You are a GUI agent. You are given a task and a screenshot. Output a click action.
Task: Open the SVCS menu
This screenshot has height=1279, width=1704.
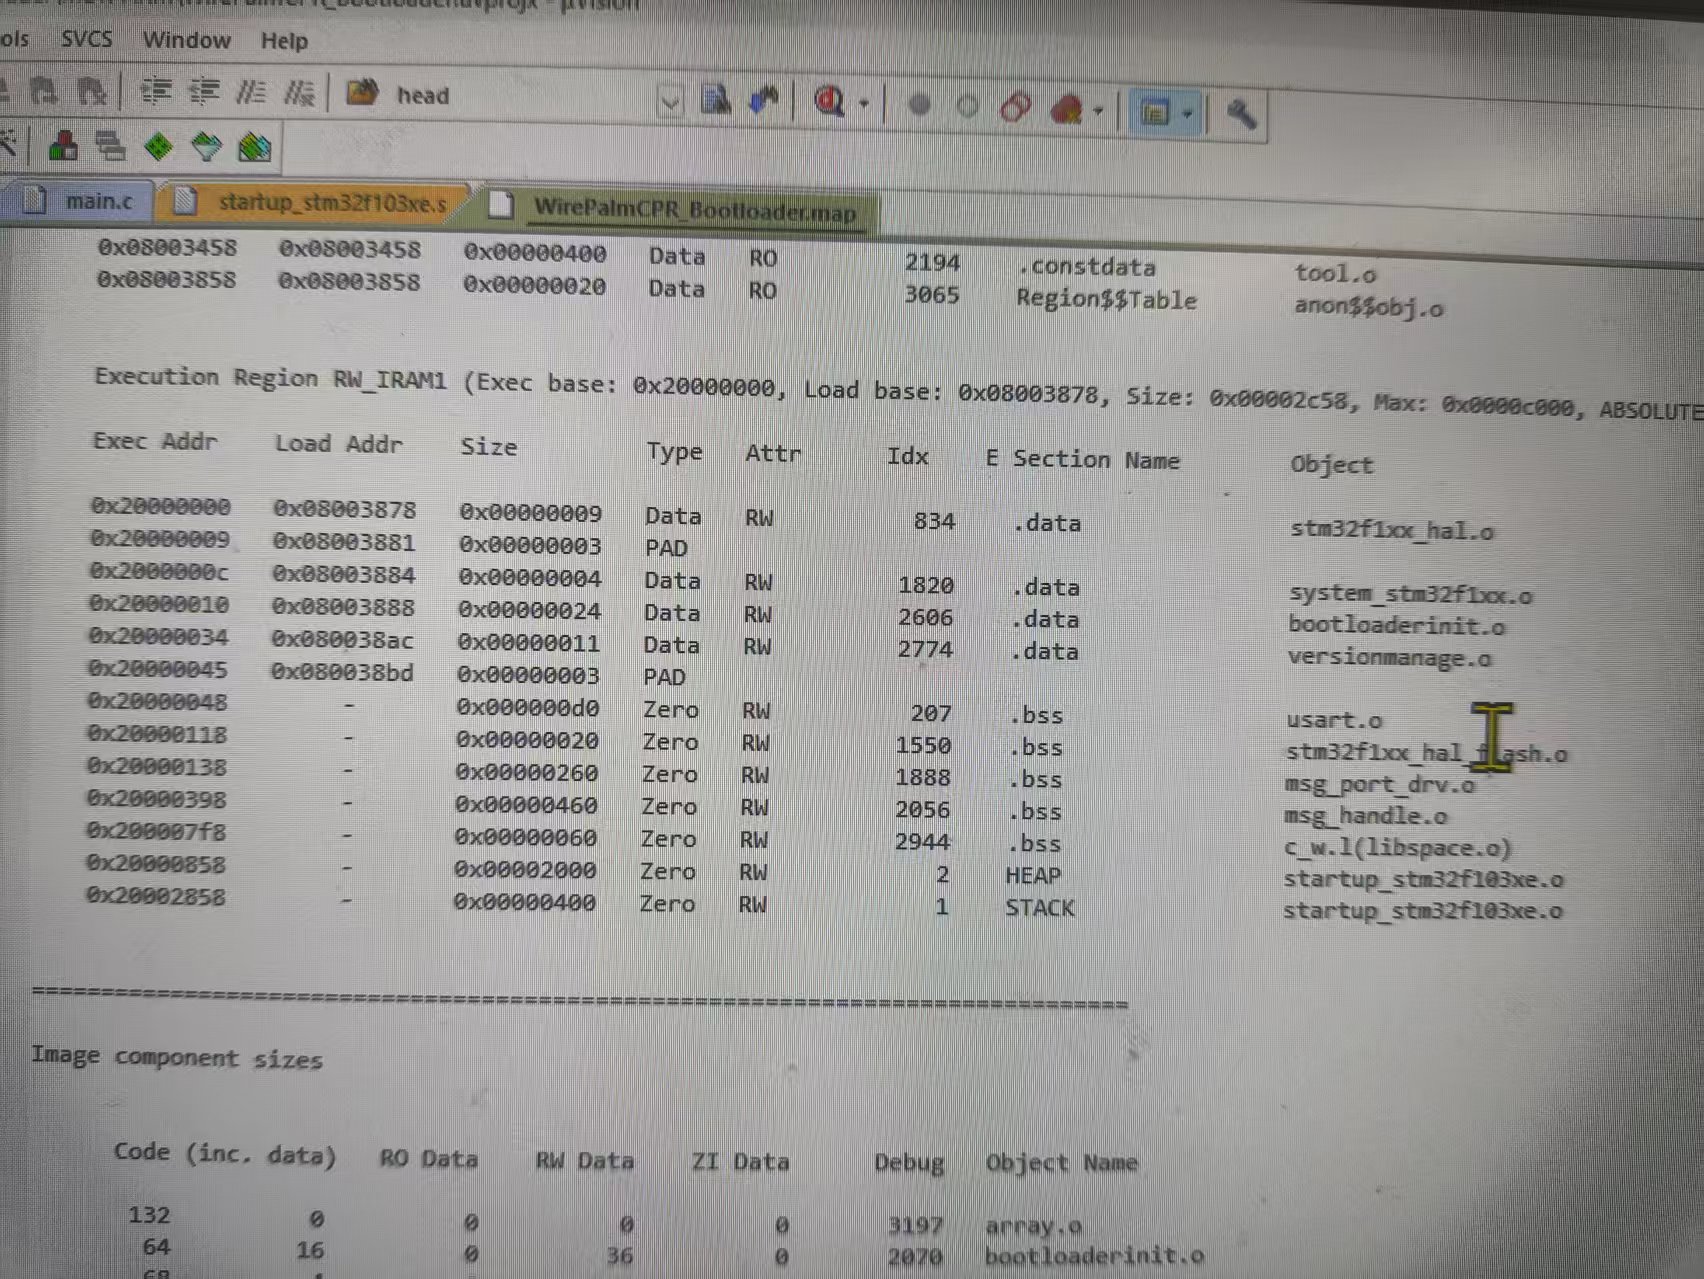[86, 40]
